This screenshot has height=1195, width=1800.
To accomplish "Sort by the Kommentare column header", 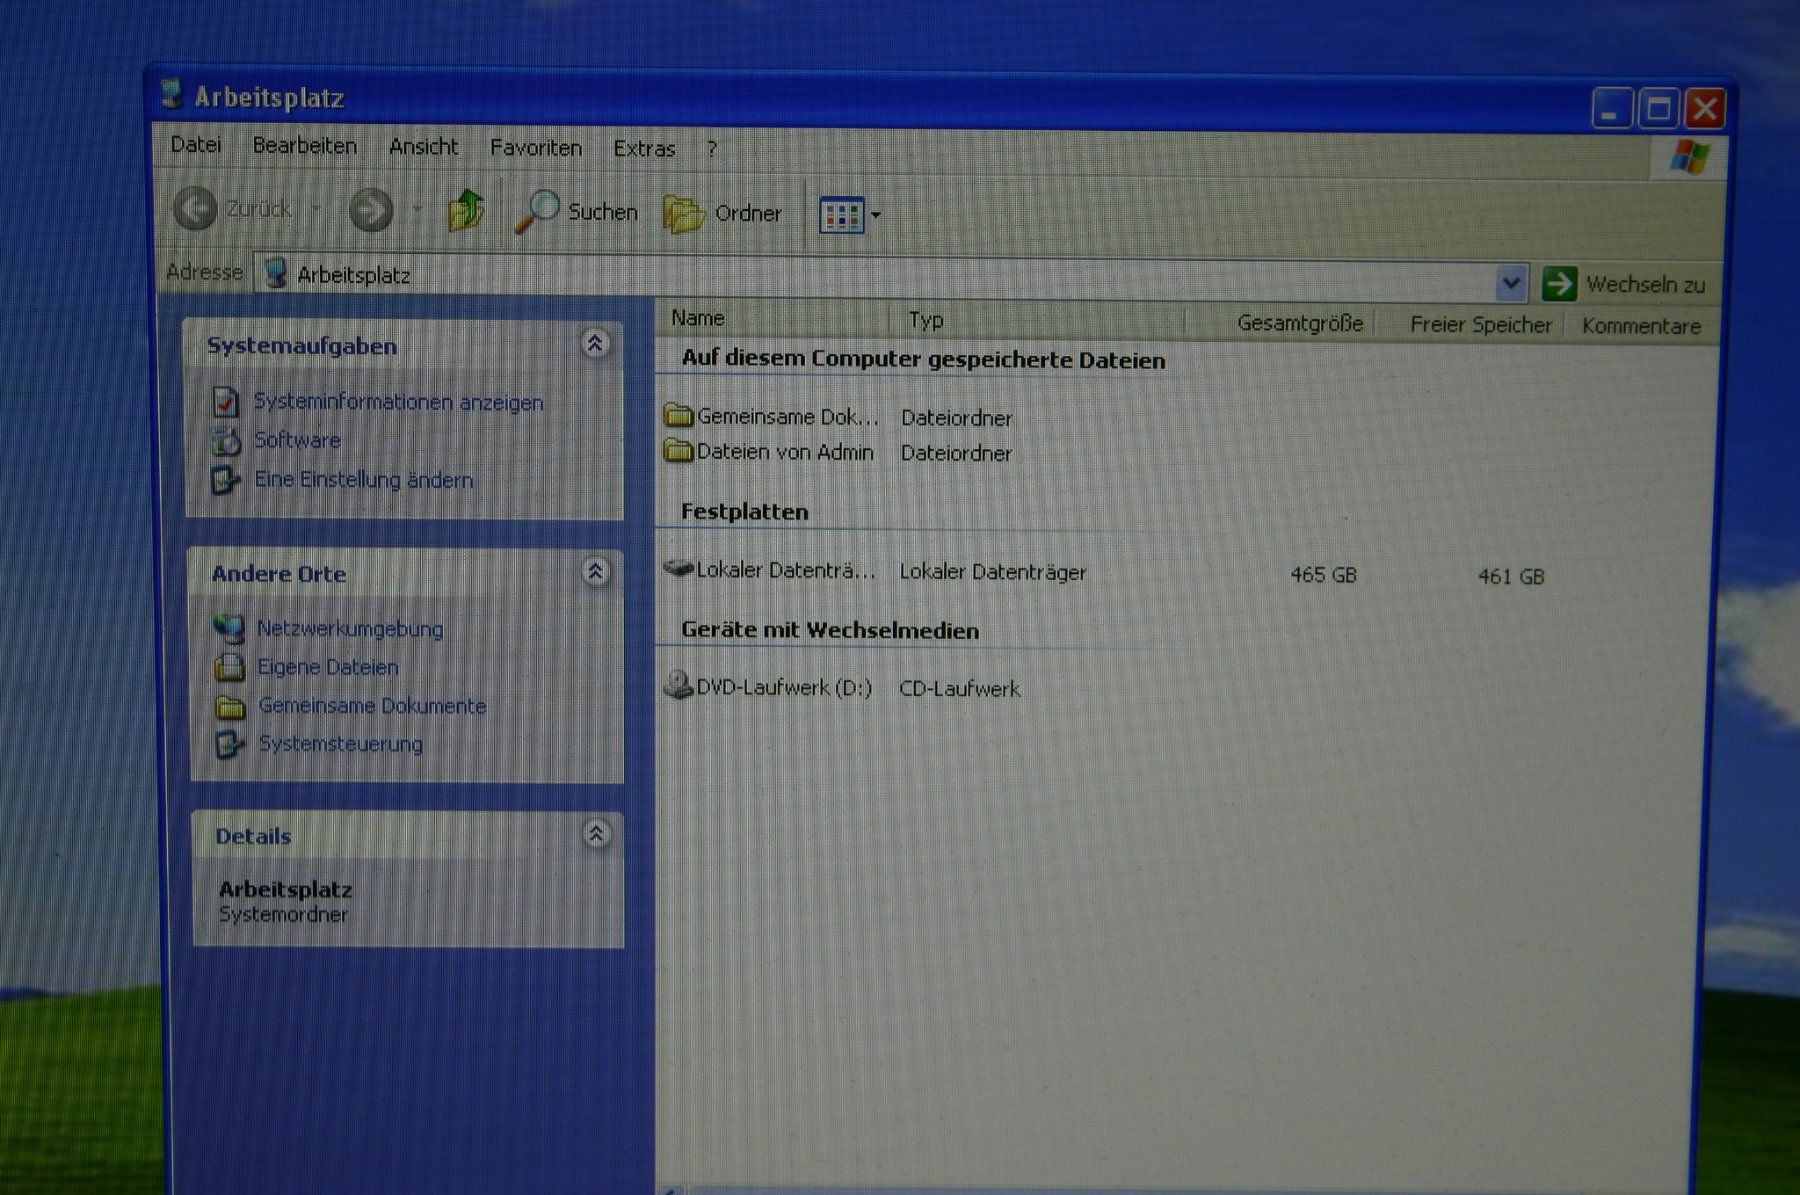I will coord(1641,326).
